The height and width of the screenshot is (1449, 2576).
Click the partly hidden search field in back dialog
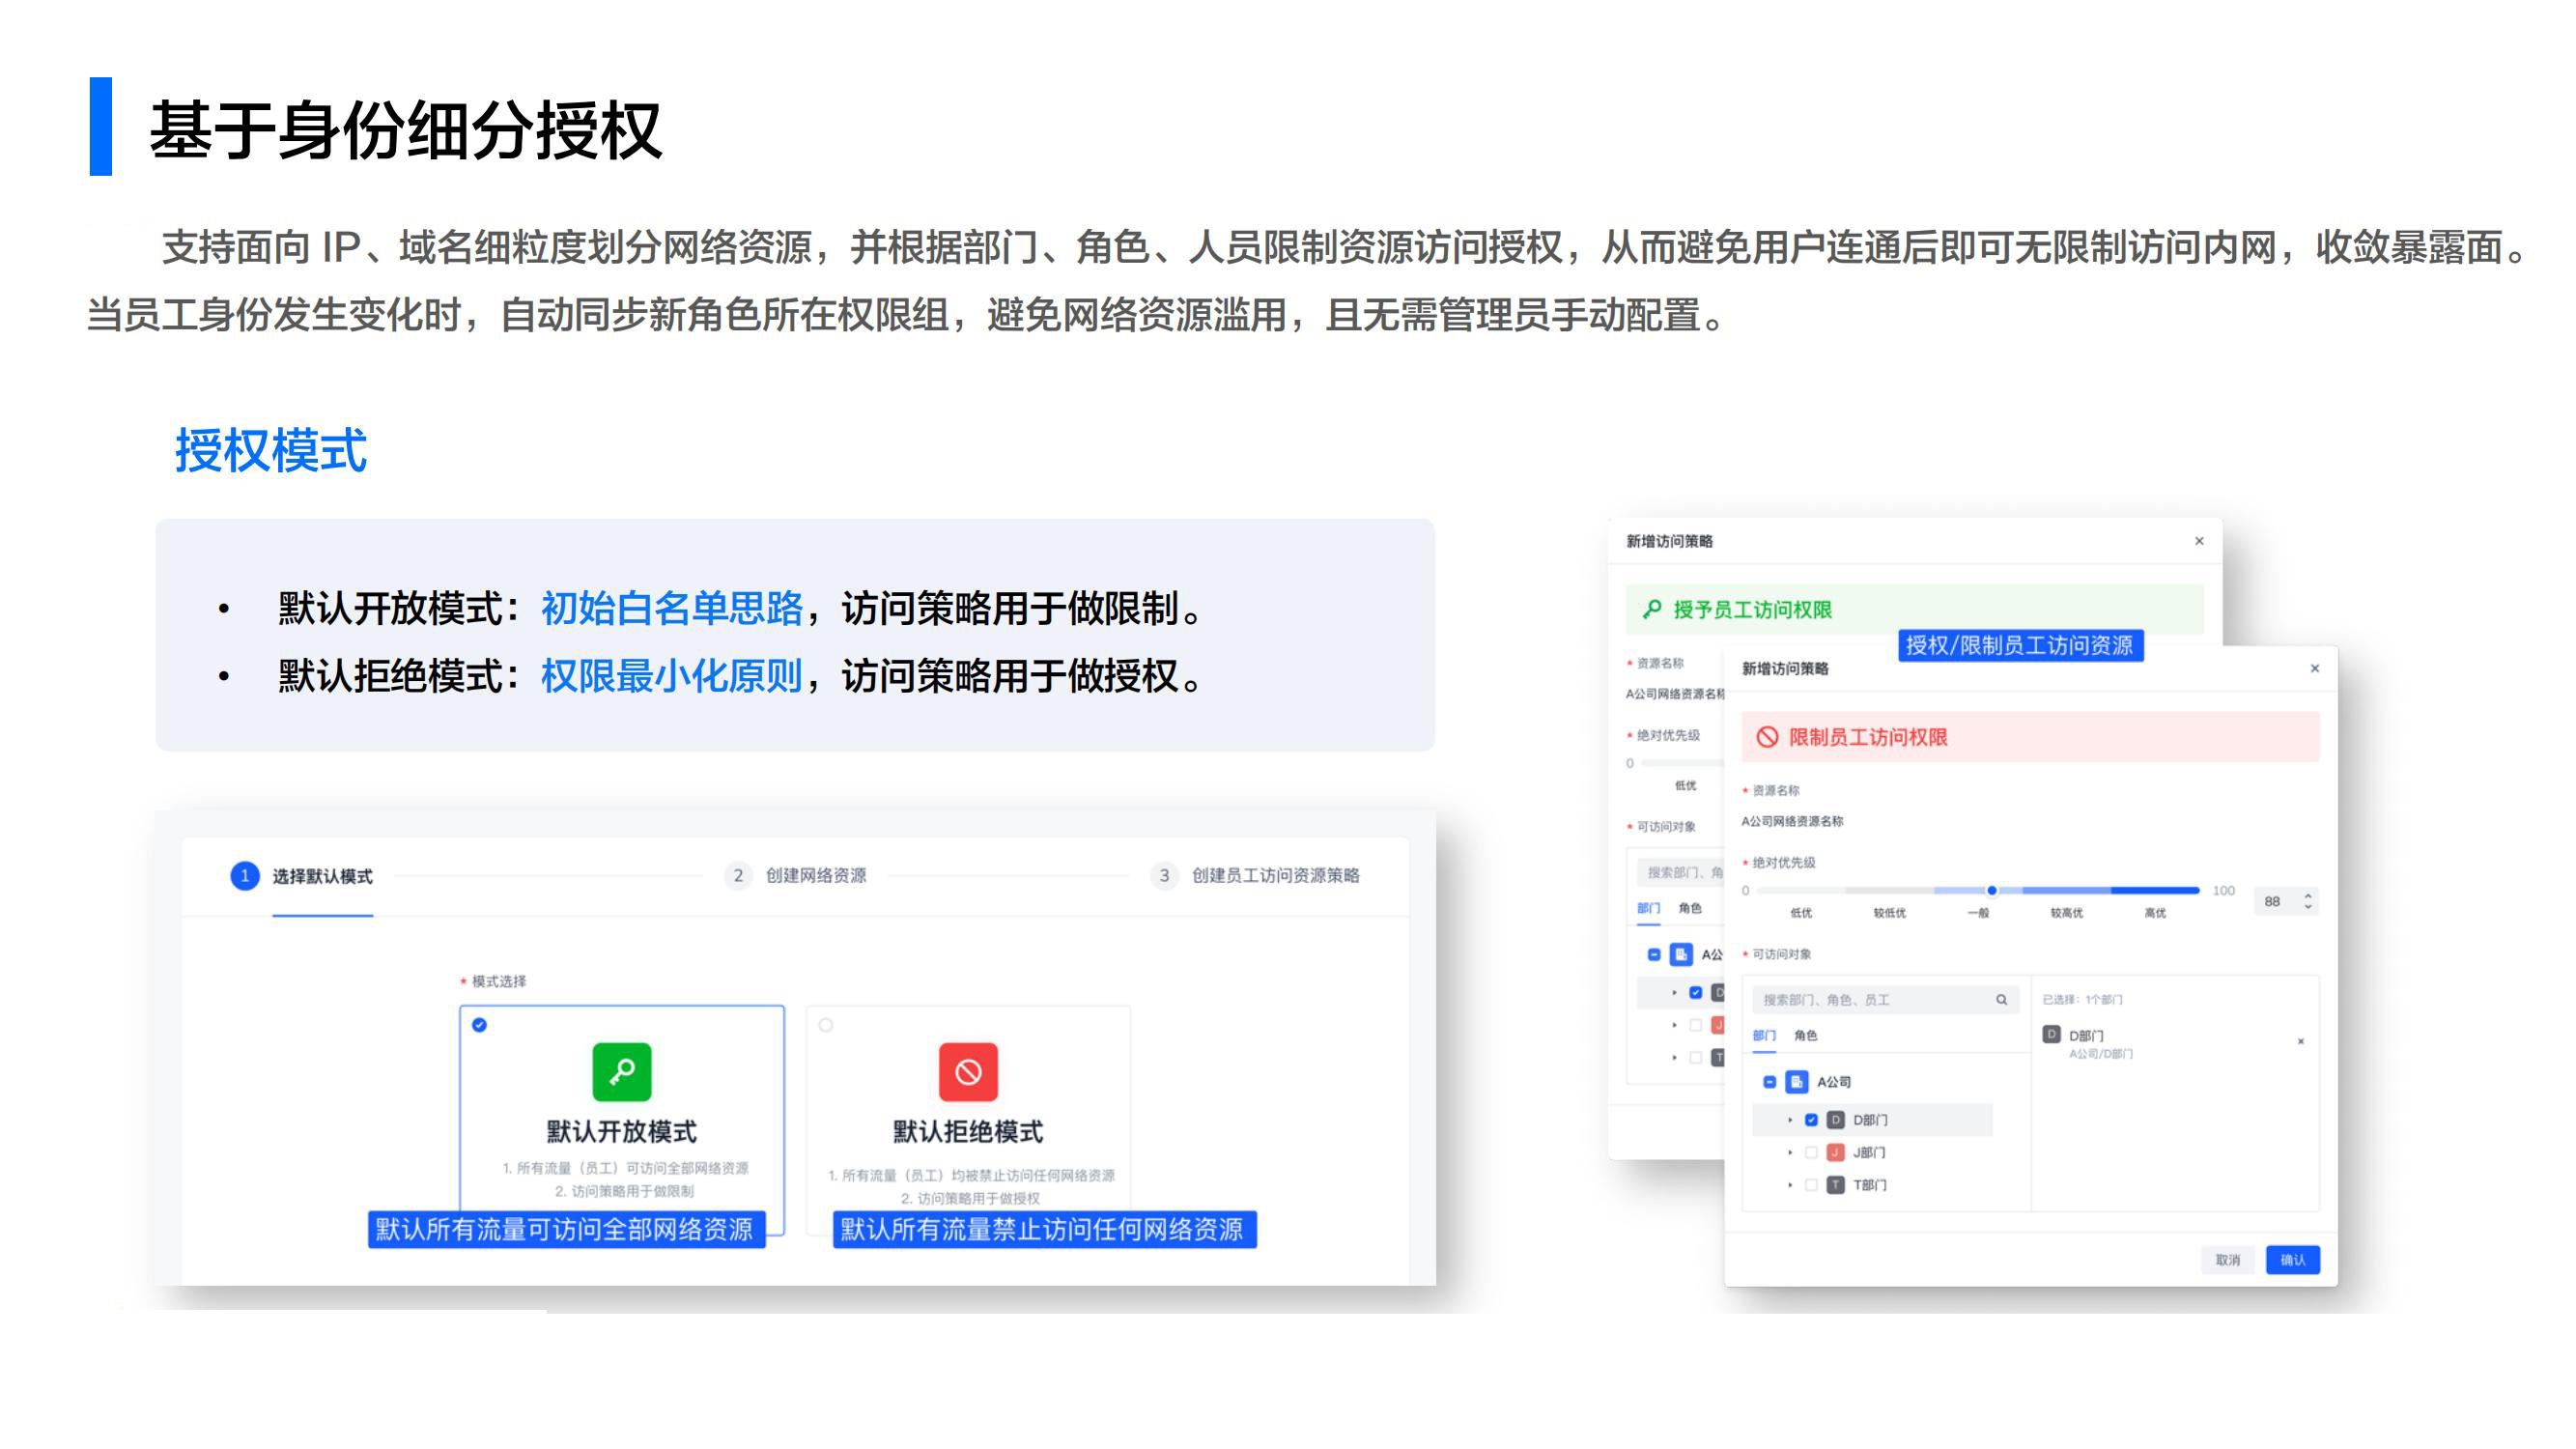coord(1681,872)
